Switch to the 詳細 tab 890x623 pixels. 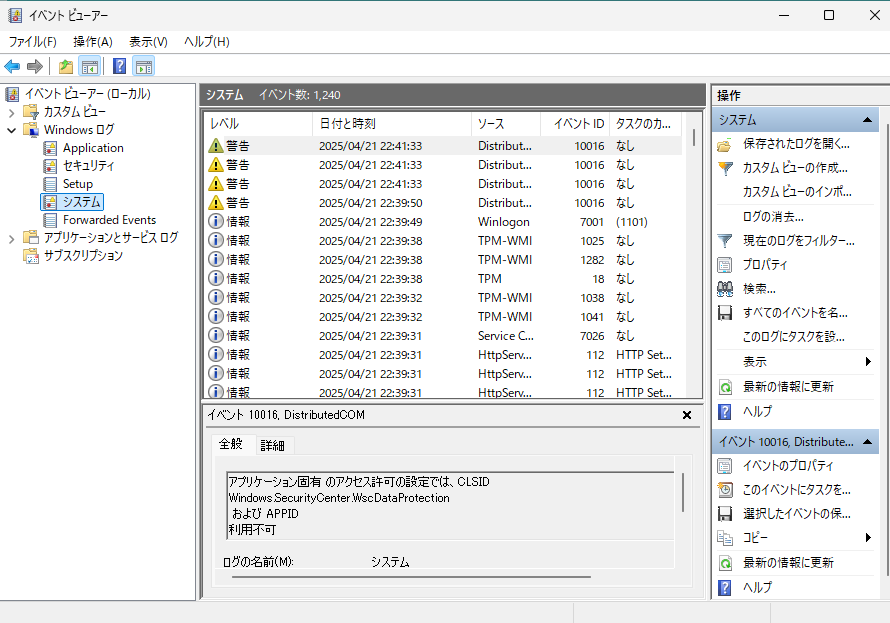pos(272,446)
